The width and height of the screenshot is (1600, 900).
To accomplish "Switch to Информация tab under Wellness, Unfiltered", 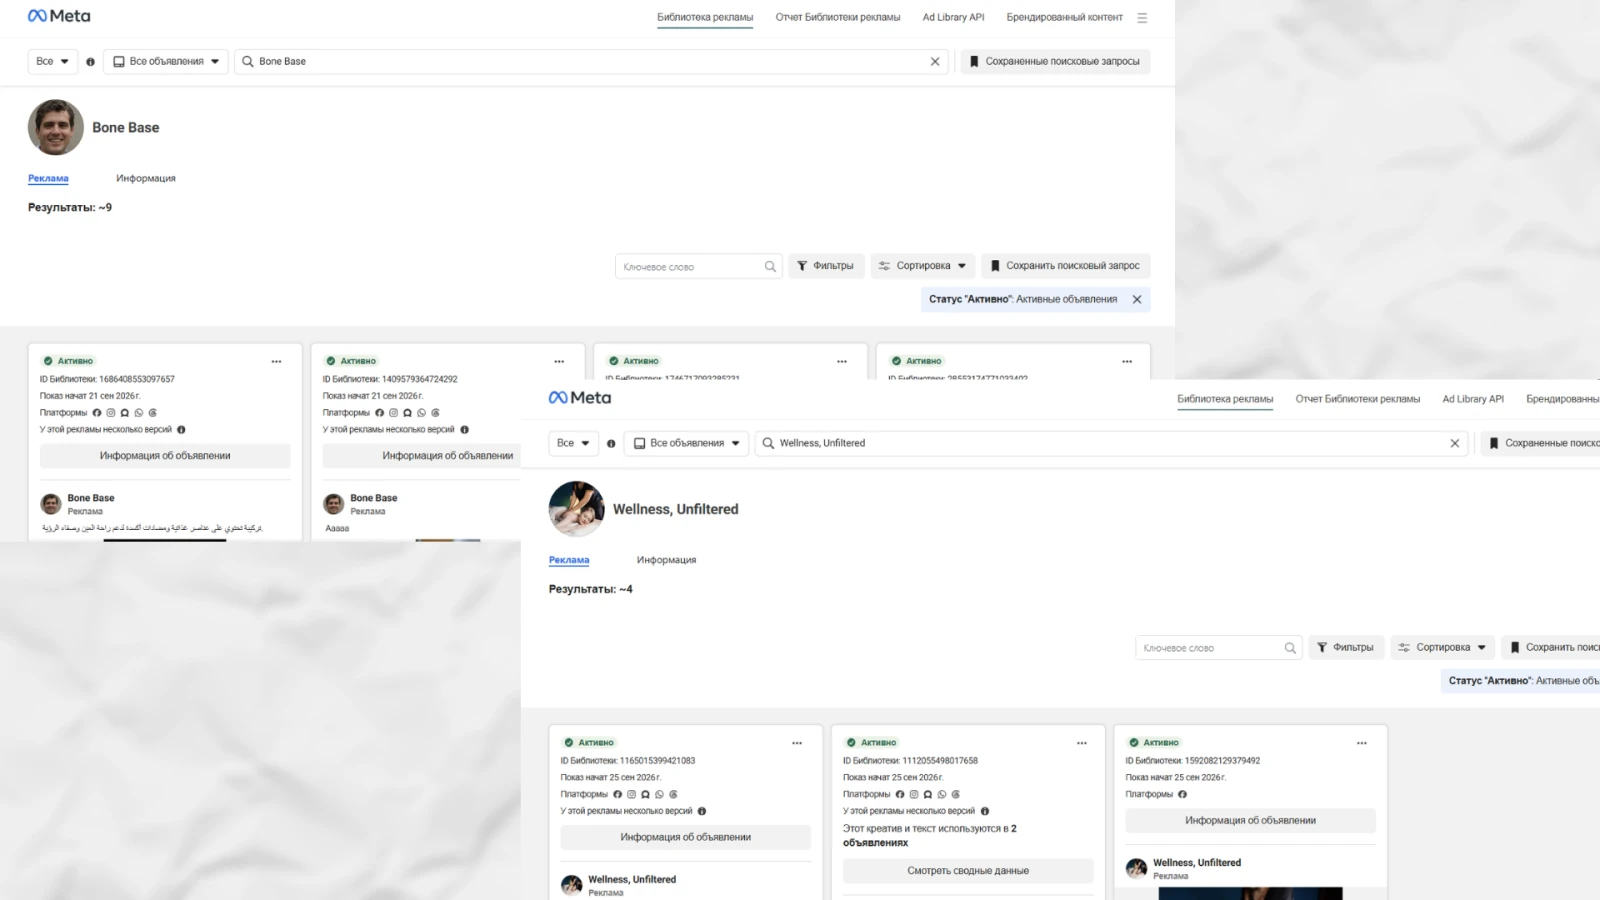I will (666, 560).
